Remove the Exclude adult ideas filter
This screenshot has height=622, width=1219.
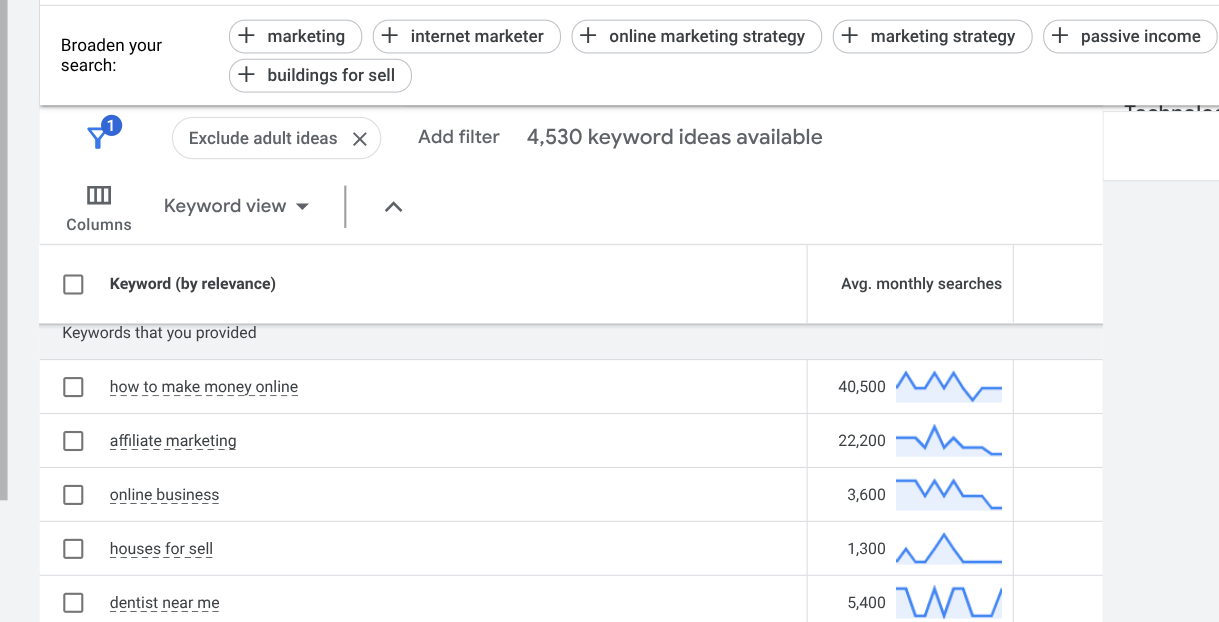point(360,139)
